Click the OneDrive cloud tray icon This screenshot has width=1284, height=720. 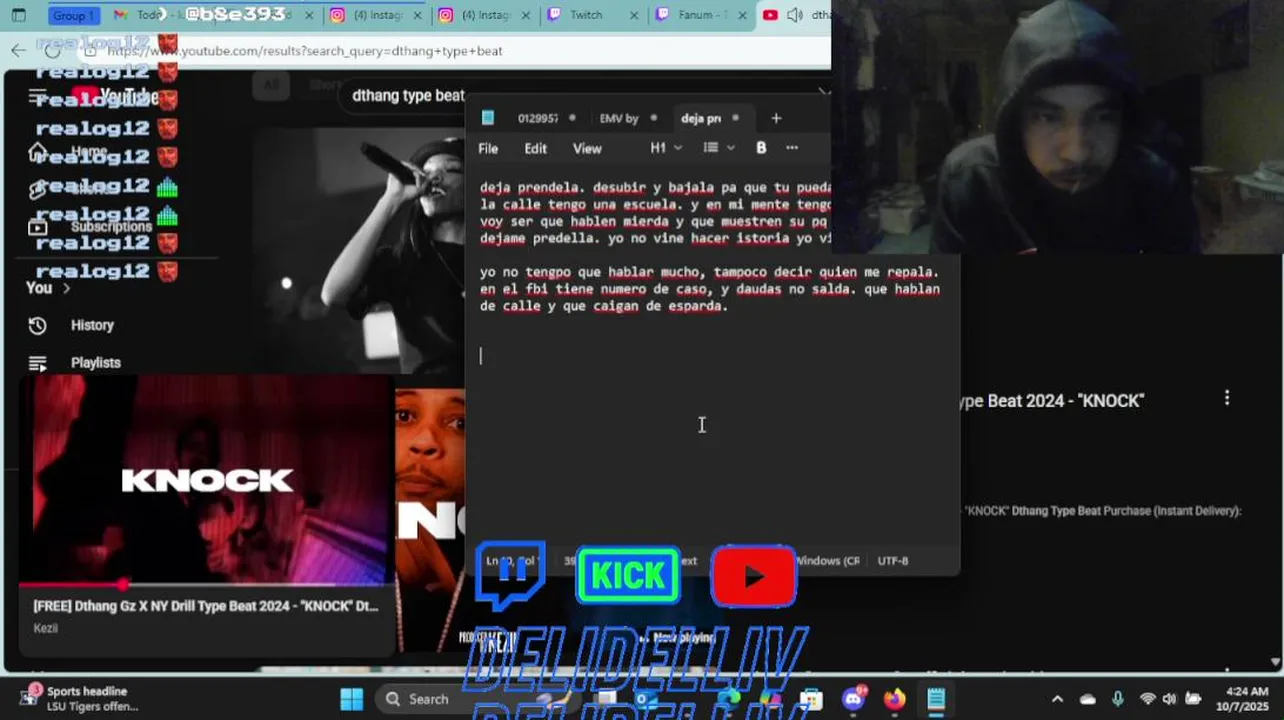pyautogui.click(x=1088, y=699)
